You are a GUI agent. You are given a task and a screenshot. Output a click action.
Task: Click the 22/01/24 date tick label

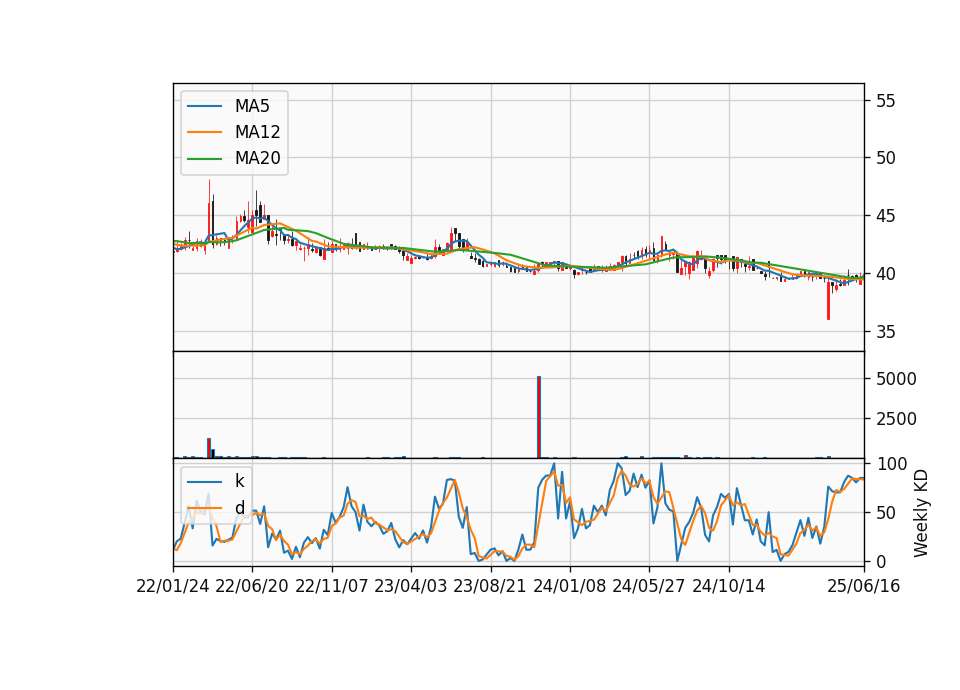pyautogui.click(x=173, y=586)
